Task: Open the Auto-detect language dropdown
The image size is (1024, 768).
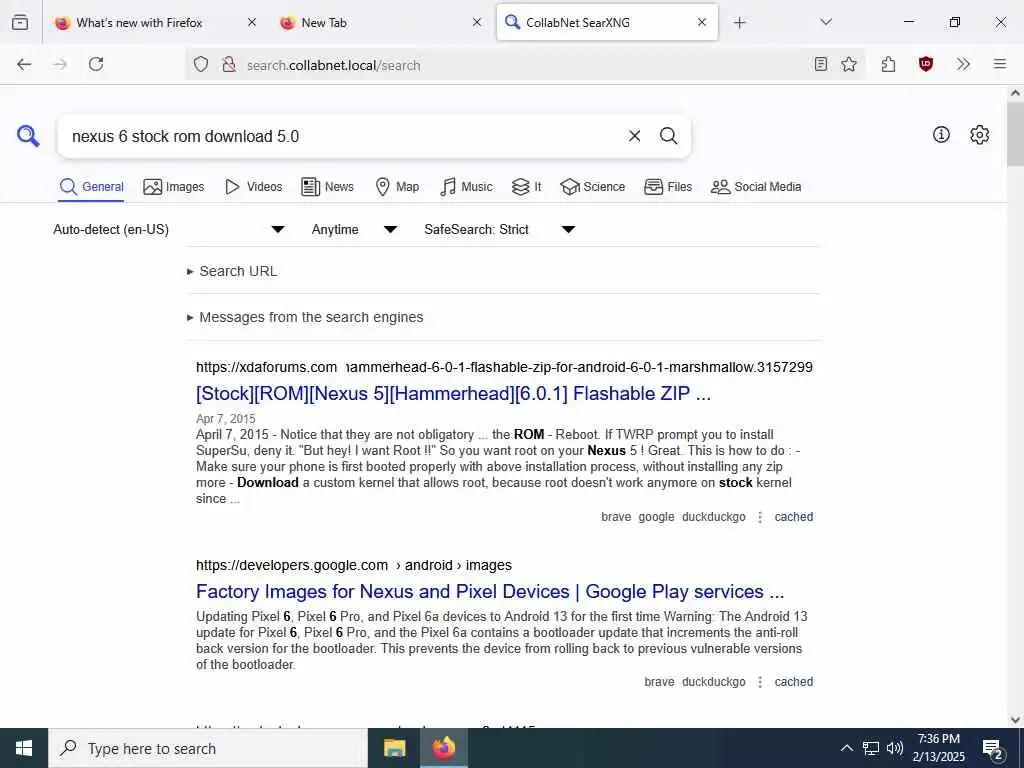Action: click(169, 229)
